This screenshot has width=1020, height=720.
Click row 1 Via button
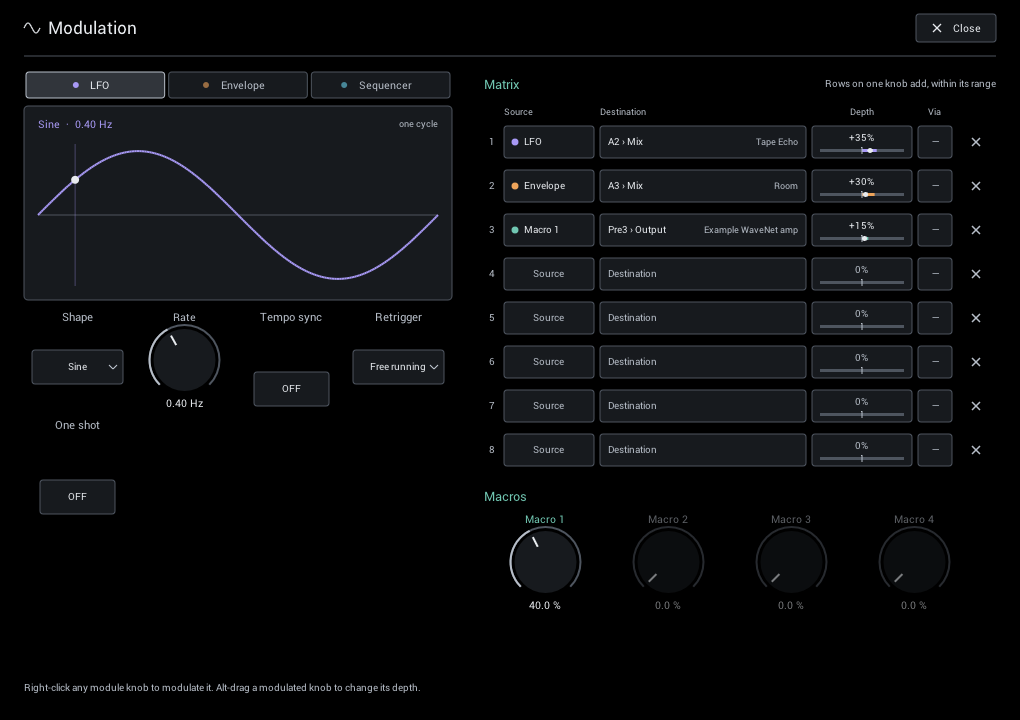point(935,142)
